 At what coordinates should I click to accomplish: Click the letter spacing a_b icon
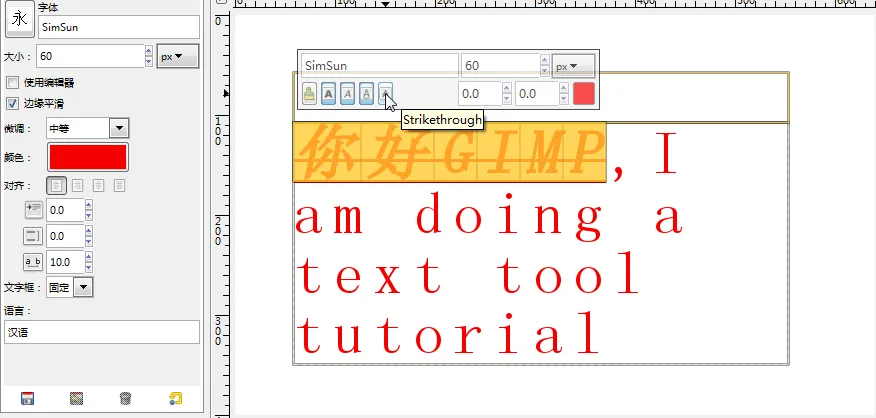(34, 262)
